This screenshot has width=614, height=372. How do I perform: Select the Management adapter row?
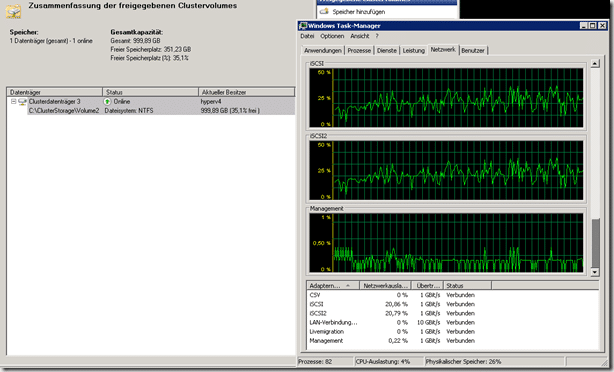coord(452,341)
